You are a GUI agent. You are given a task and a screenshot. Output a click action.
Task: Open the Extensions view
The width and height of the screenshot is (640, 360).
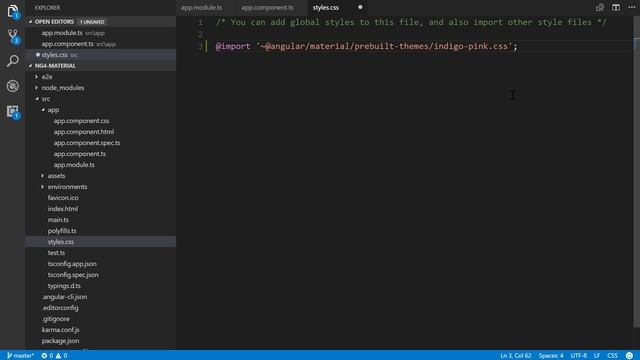coord(13,111)
